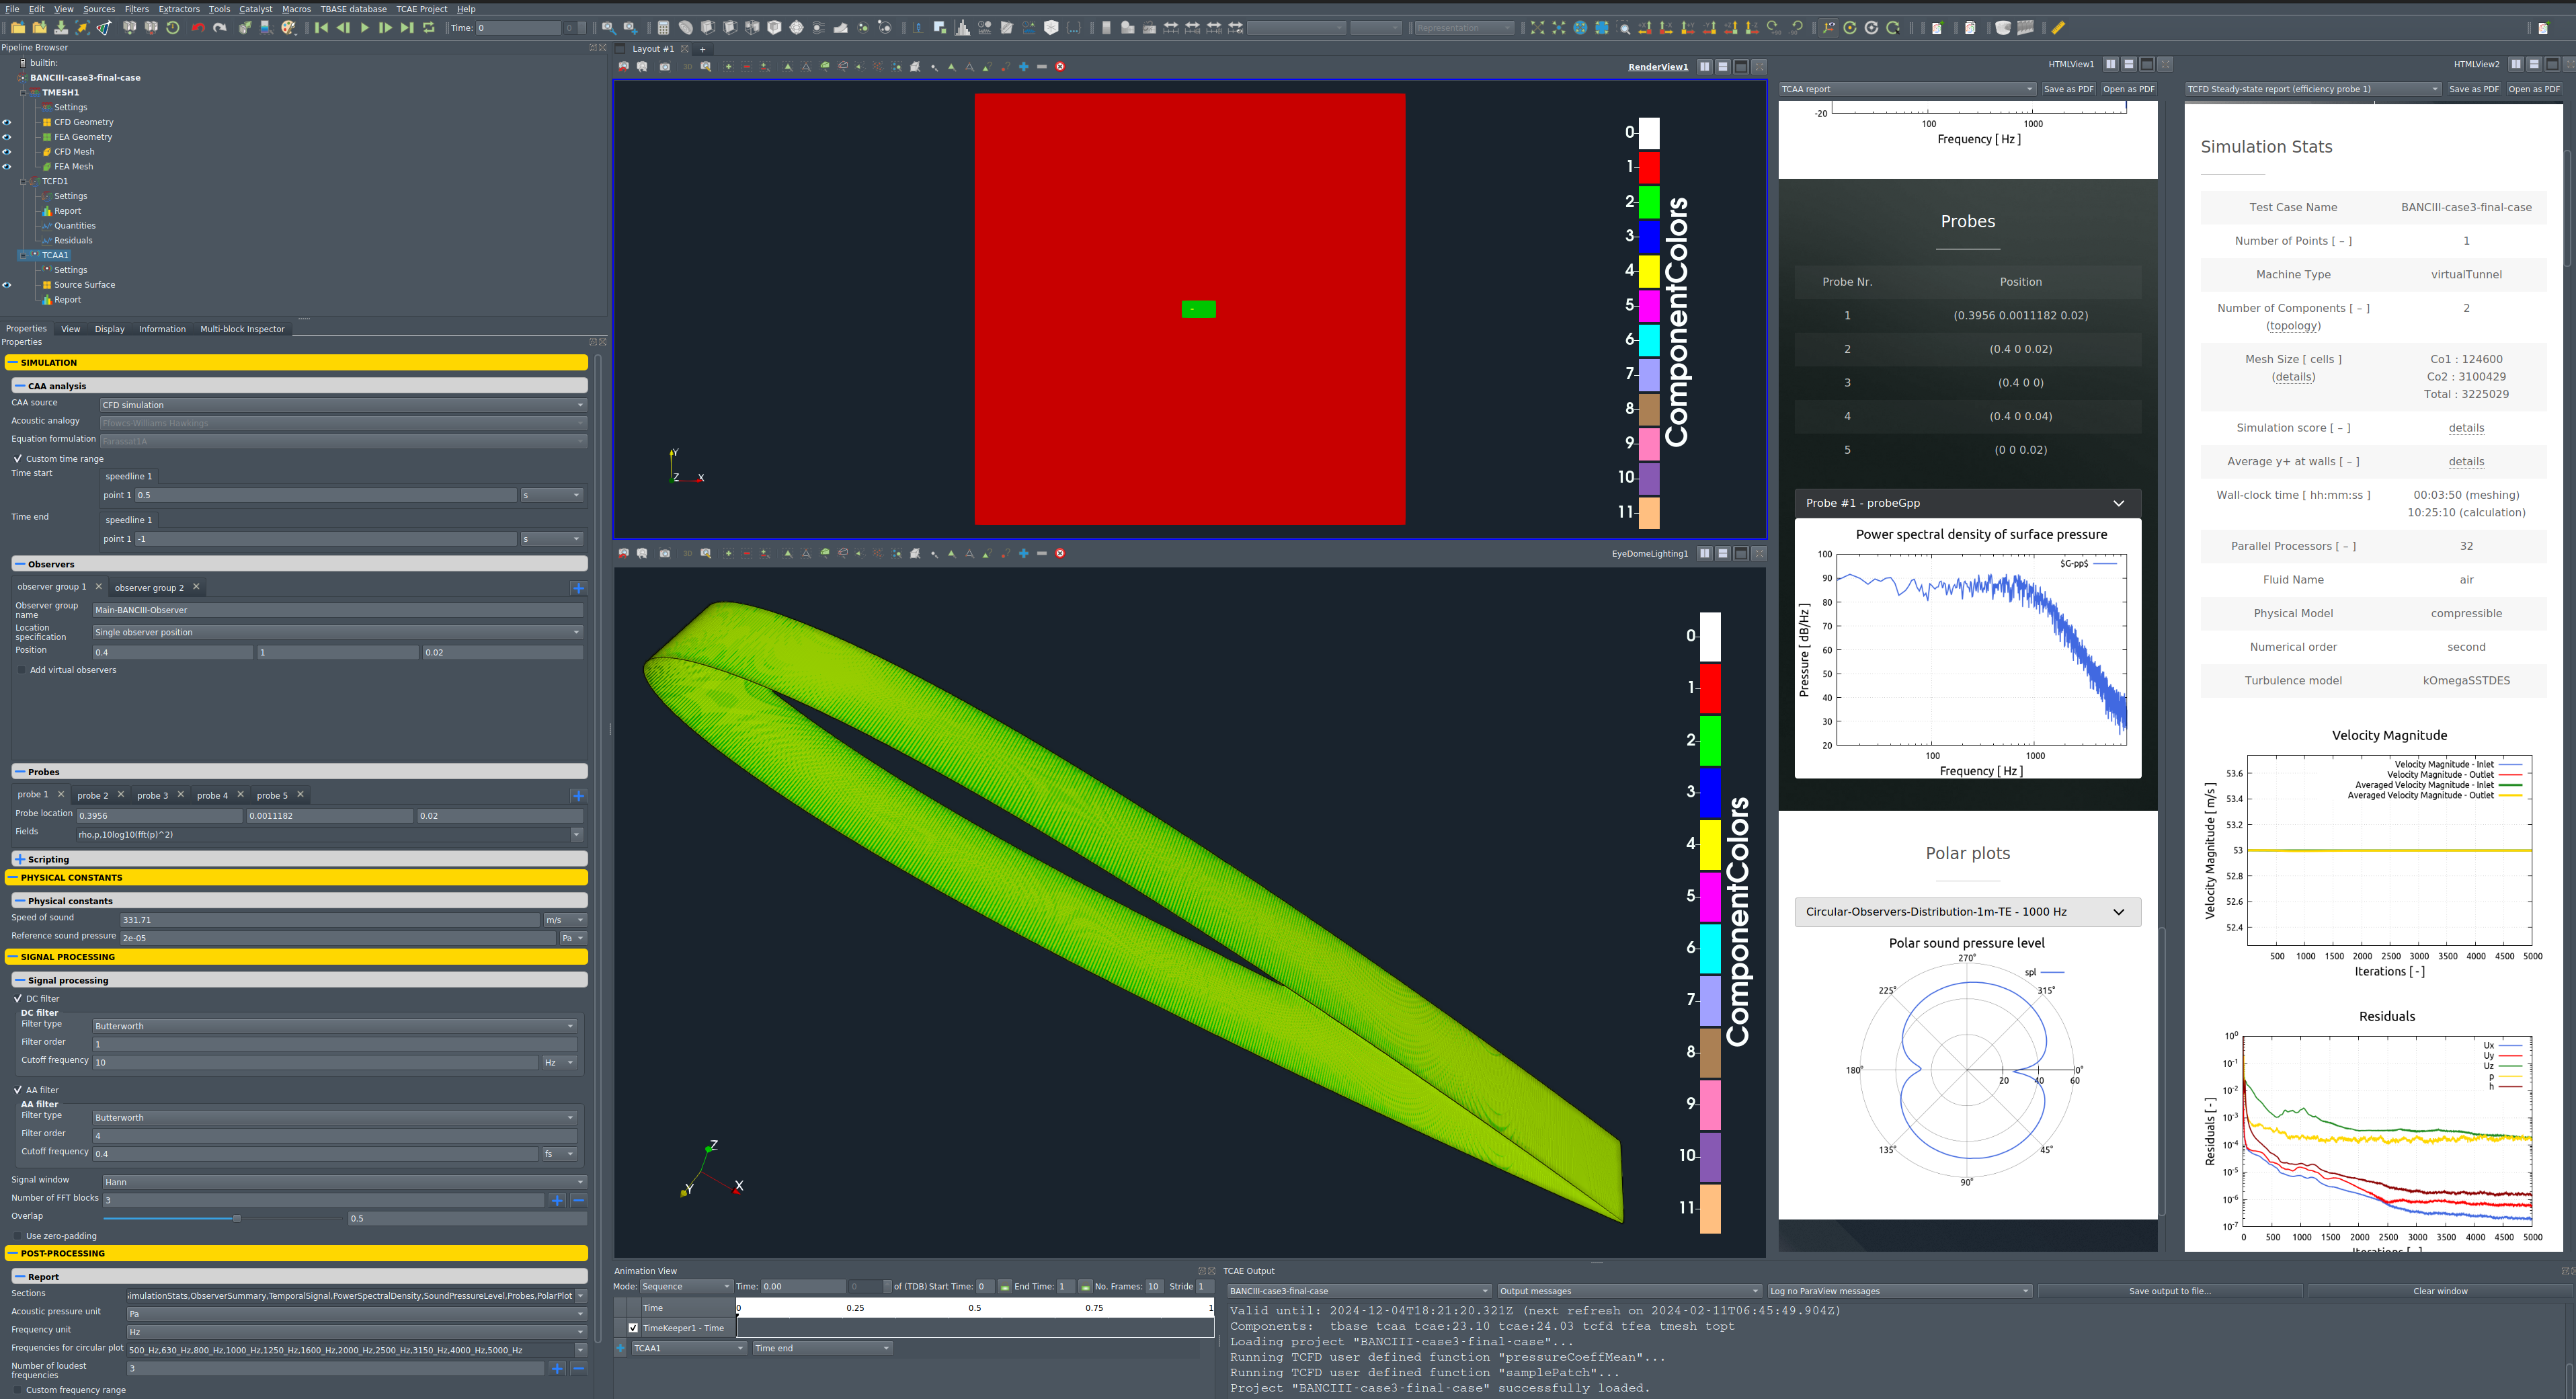Screen dimensions: 2576x1399
Task: Enable the AA filter checkbox
Action: click(19, 1090)
